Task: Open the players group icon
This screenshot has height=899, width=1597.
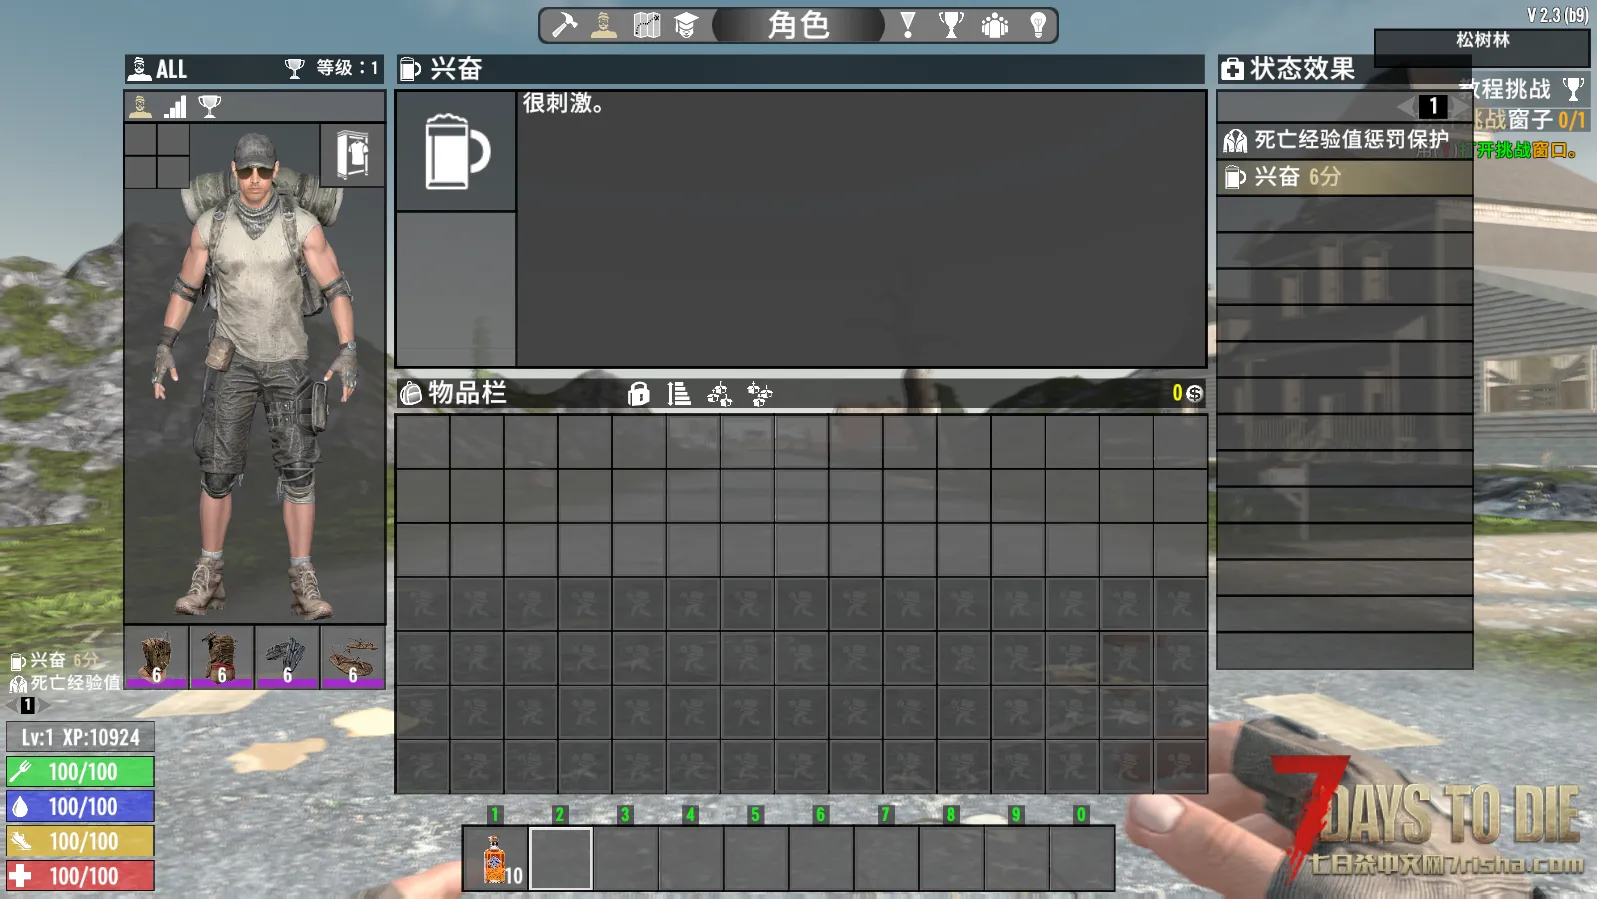Action: tap(995, 25)
